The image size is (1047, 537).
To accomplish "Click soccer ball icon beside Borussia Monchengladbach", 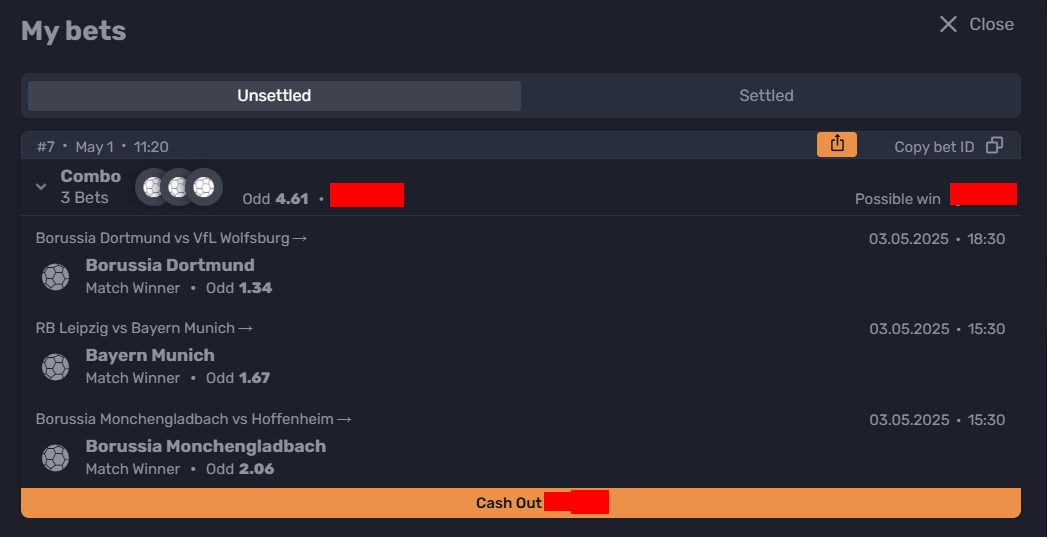I will point(55,458).
